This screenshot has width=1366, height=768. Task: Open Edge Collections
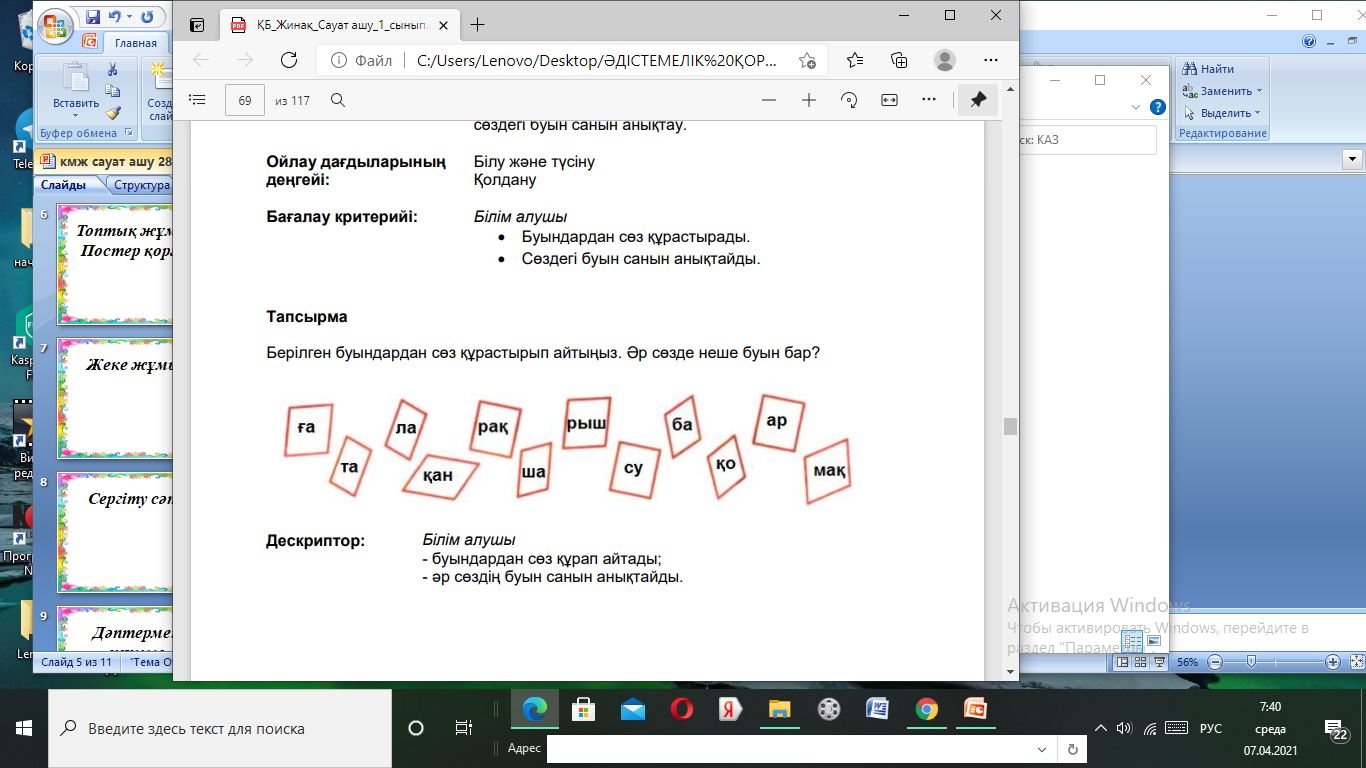click(899, 60)
